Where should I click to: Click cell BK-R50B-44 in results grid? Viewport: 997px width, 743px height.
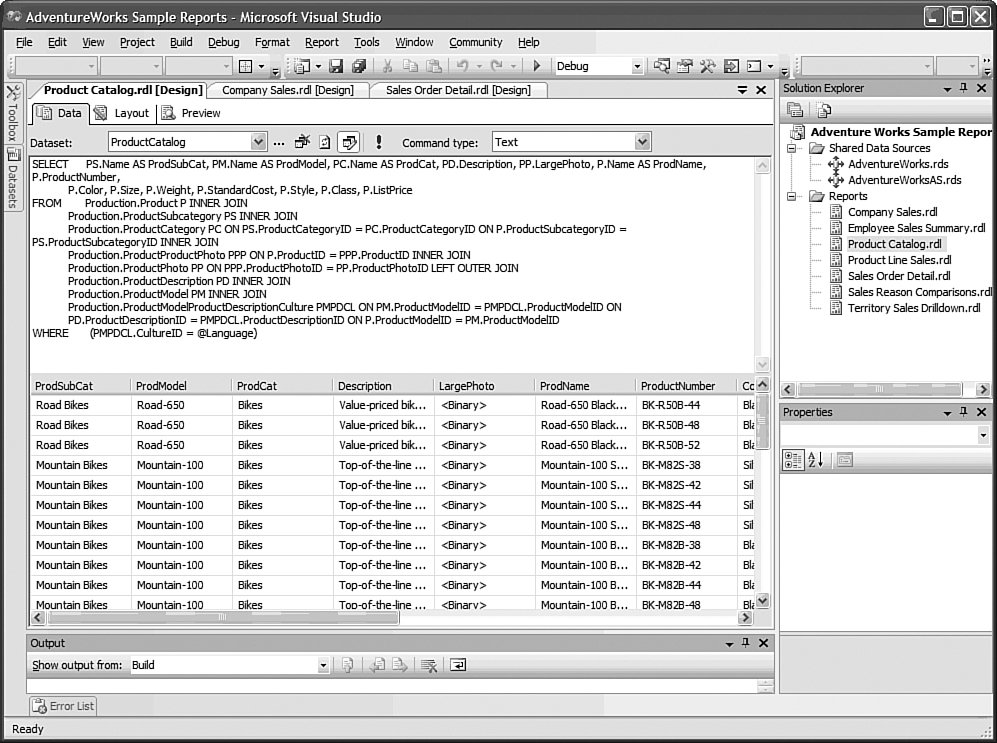click(x=685, y=405)
